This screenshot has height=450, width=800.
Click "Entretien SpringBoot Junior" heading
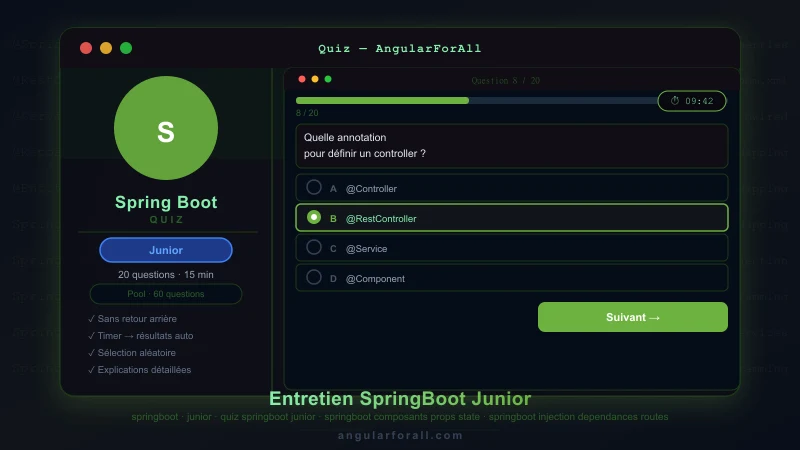[x=400, y=398]
